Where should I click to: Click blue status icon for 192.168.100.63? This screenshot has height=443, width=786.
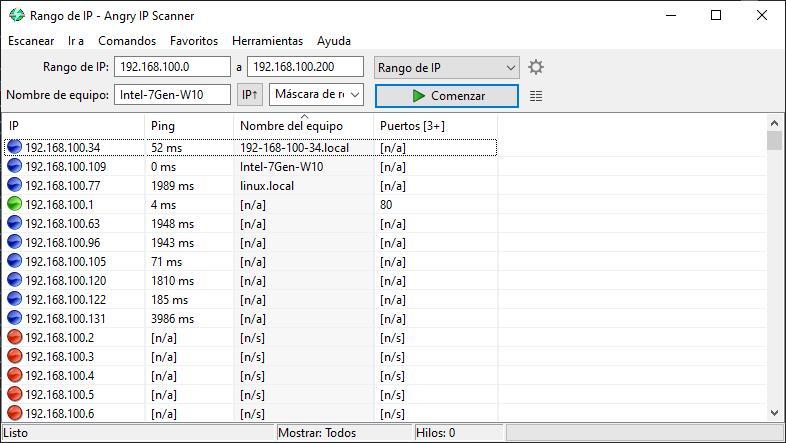tap(15, 223)
